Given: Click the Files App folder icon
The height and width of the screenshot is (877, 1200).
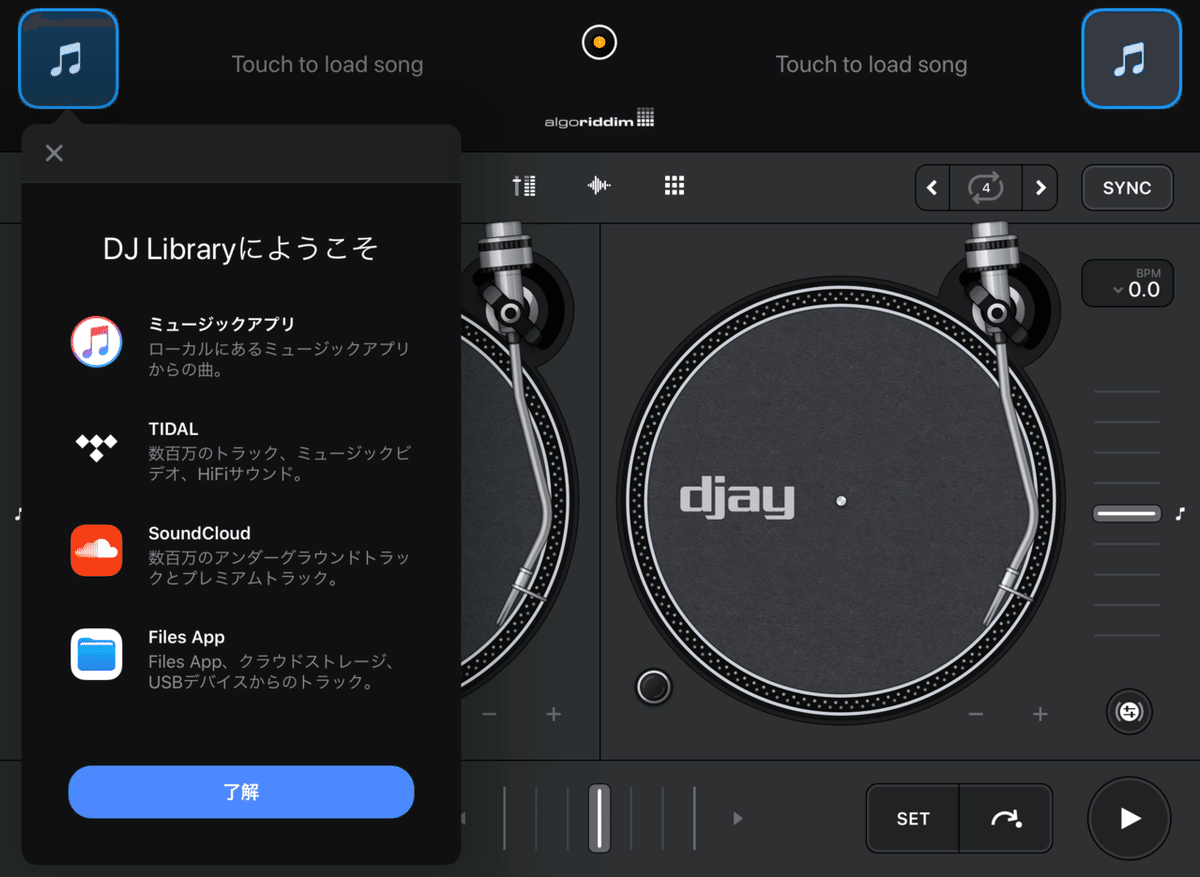Looking at the screenshot, I should 96,654.
